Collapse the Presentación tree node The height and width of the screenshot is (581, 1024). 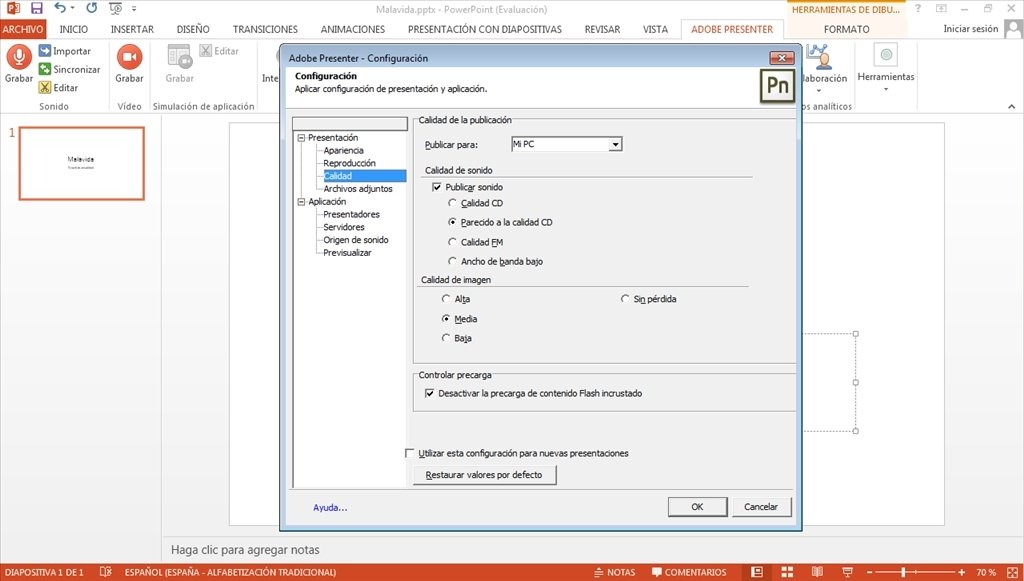click(x=301, y=138)
